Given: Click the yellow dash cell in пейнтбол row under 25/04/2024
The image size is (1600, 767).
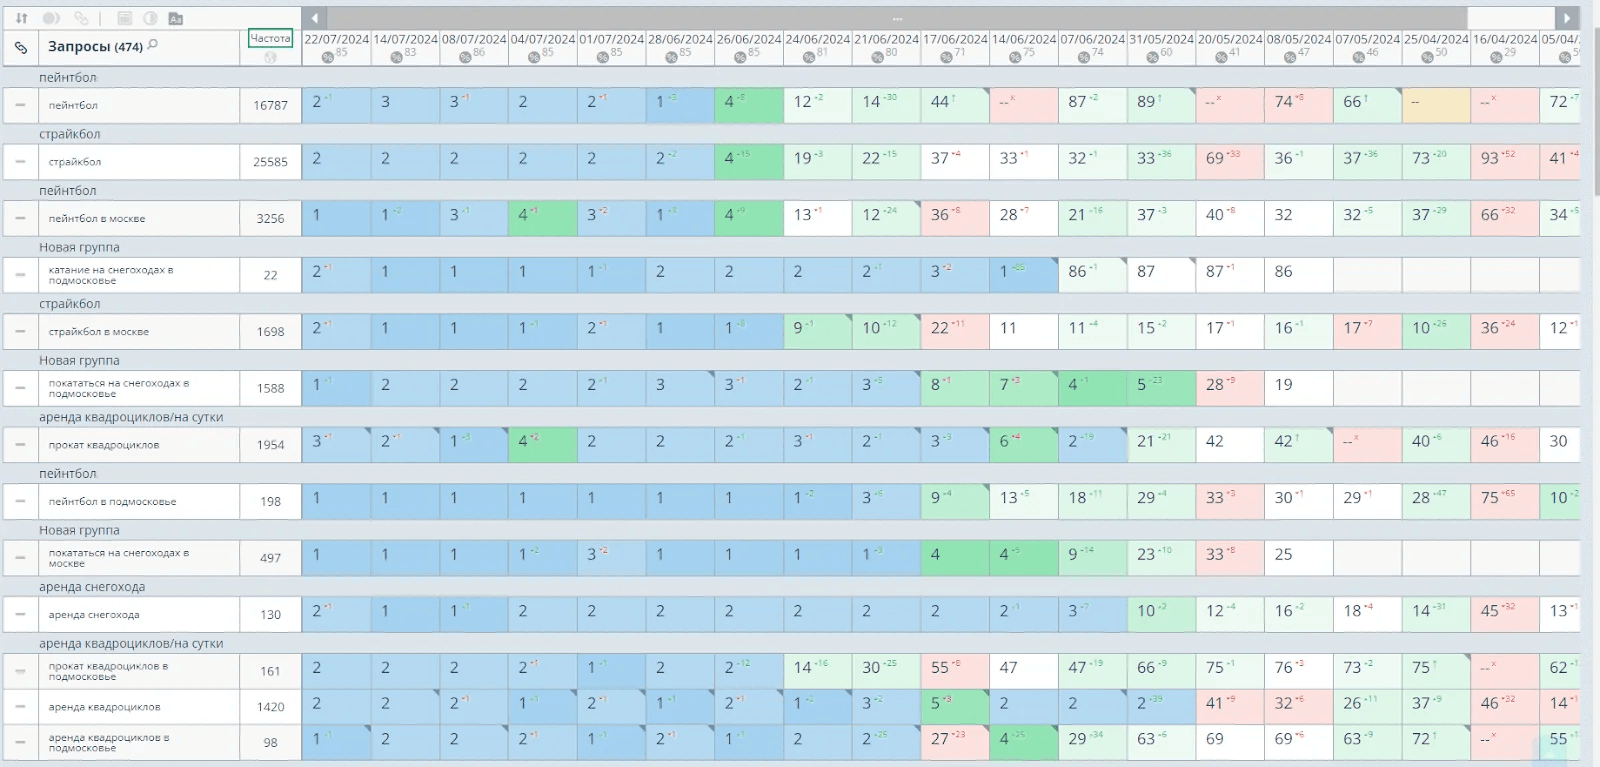Looking at the screenshot, I should tap(1436, 105).
